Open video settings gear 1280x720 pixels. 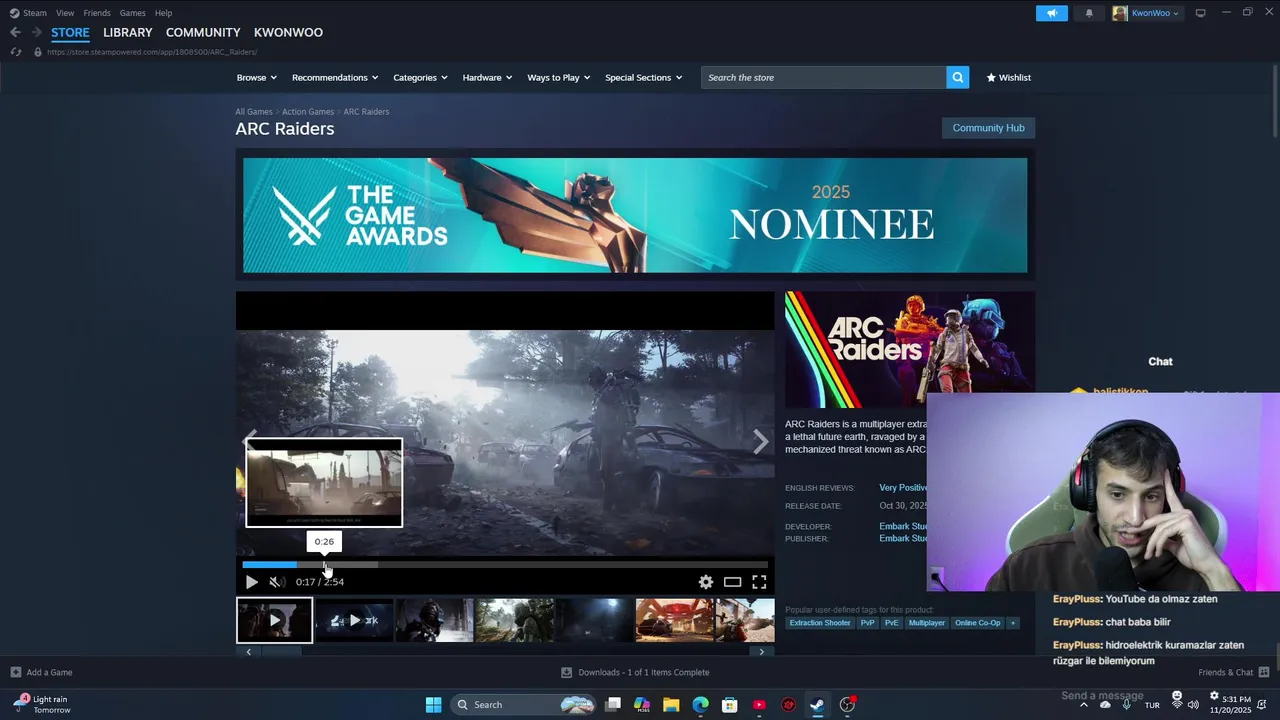click(706, 582)
